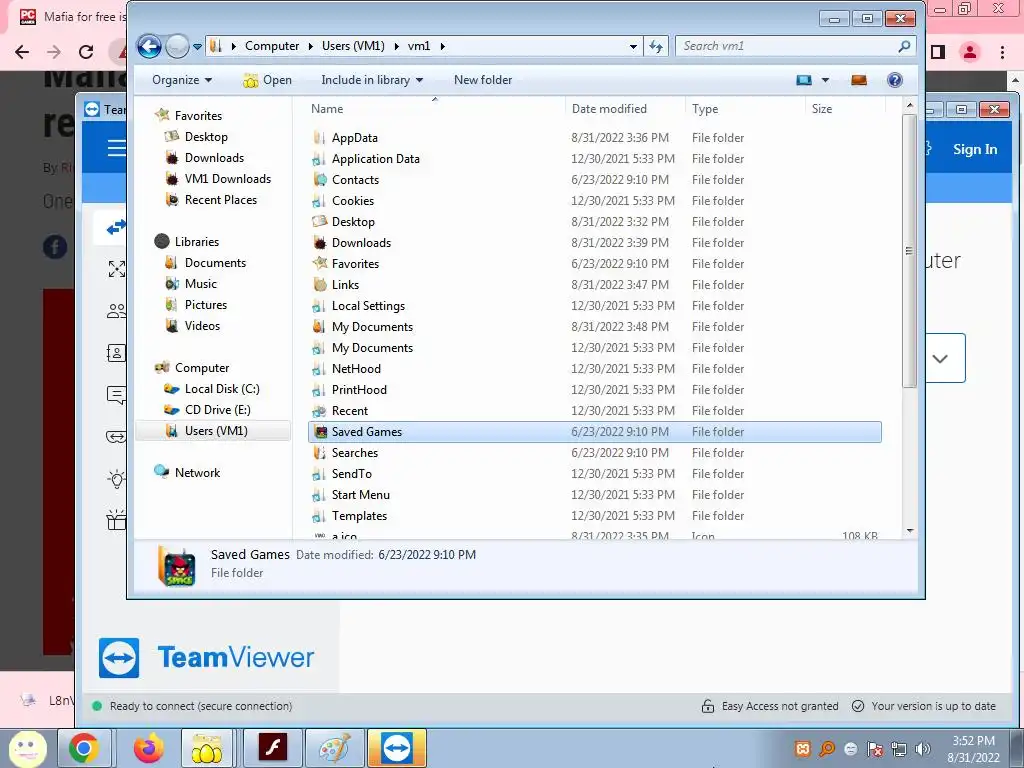Select the Downloads folder icon in file list
The image size is (1024, 768).
[x=319, y=242]
